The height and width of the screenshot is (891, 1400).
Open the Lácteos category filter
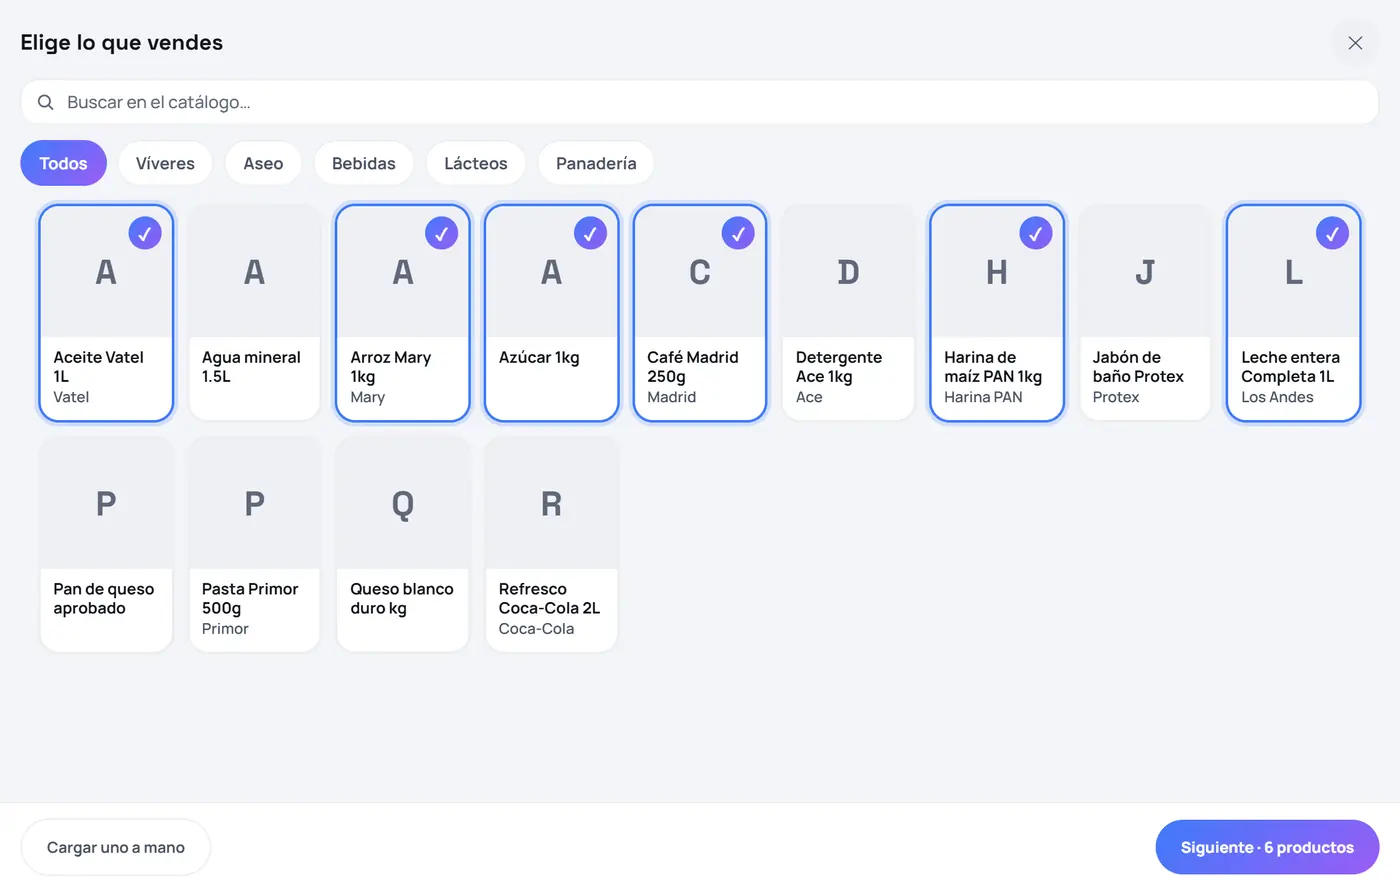click(x=476, y=163)
